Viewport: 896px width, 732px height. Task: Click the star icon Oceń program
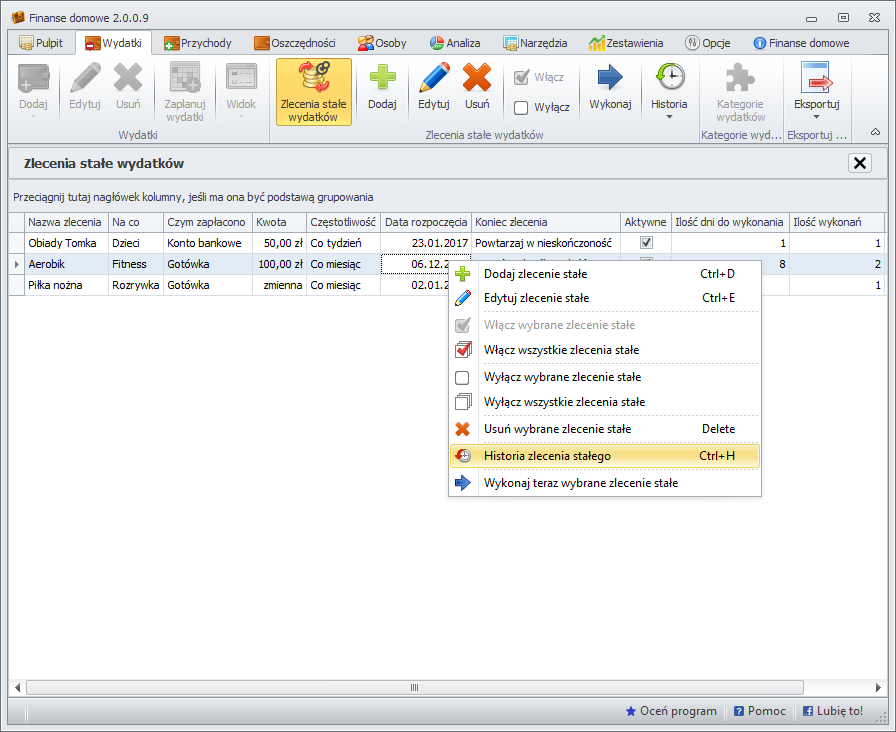[630, 711]
